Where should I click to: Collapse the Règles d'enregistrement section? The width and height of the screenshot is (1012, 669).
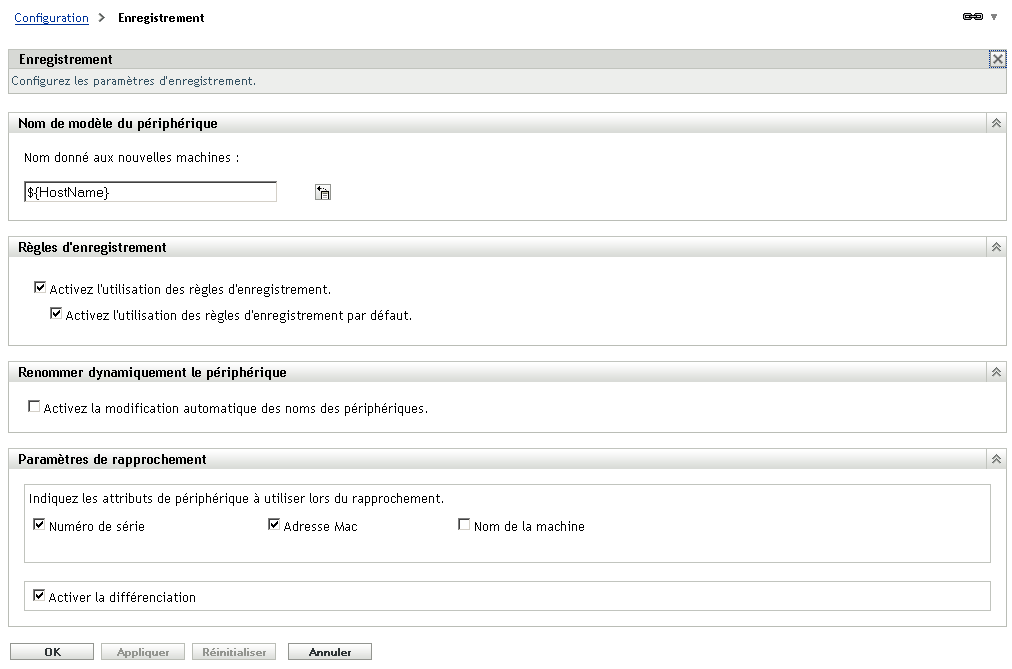coord(995,247)
